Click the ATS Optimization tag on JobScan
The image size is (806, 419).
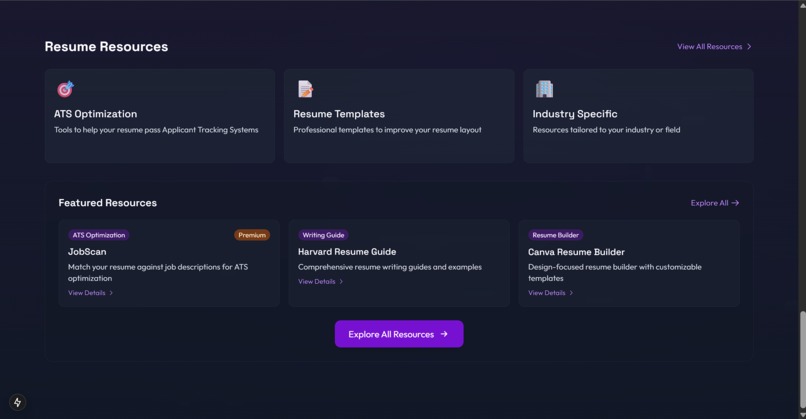(x=99, y=235)
